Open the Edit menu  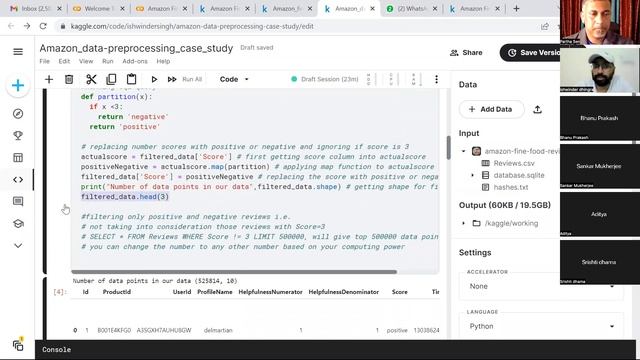coord(64,61)
